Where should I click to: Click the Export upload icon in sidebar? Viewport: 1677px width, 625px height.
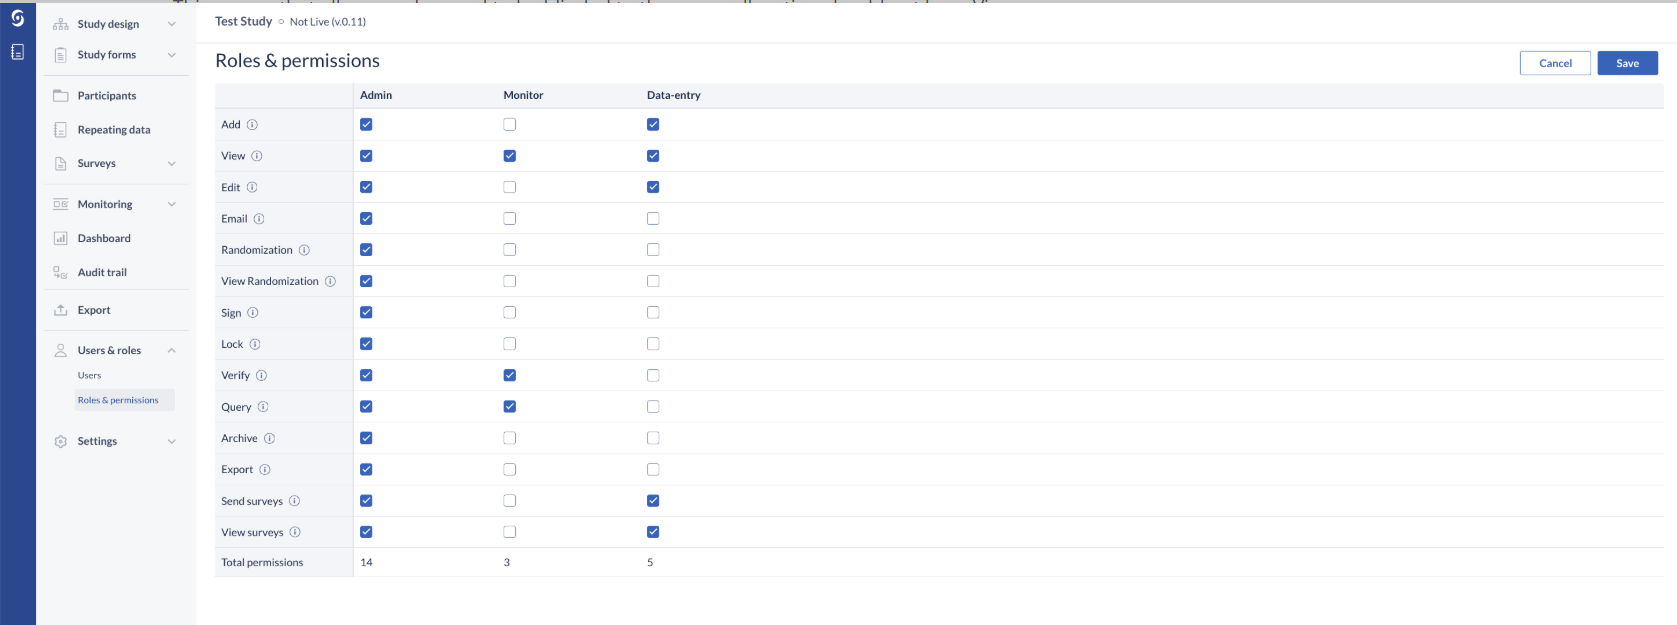[60, 310]
